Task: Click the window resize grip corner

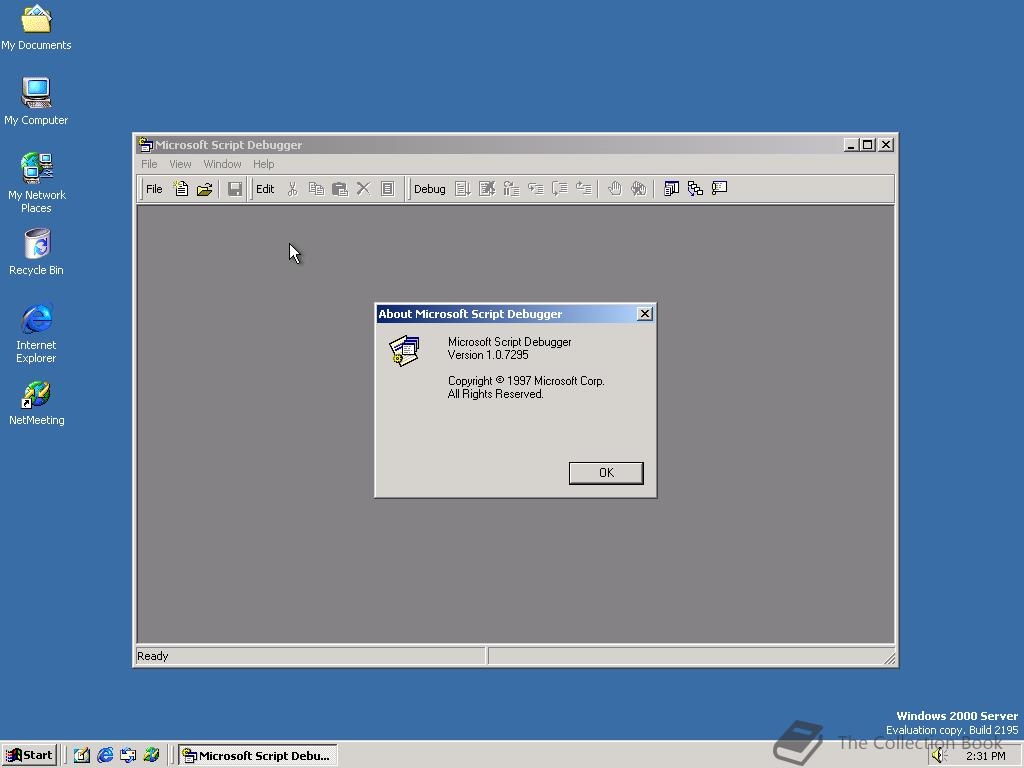Action: 889,658
